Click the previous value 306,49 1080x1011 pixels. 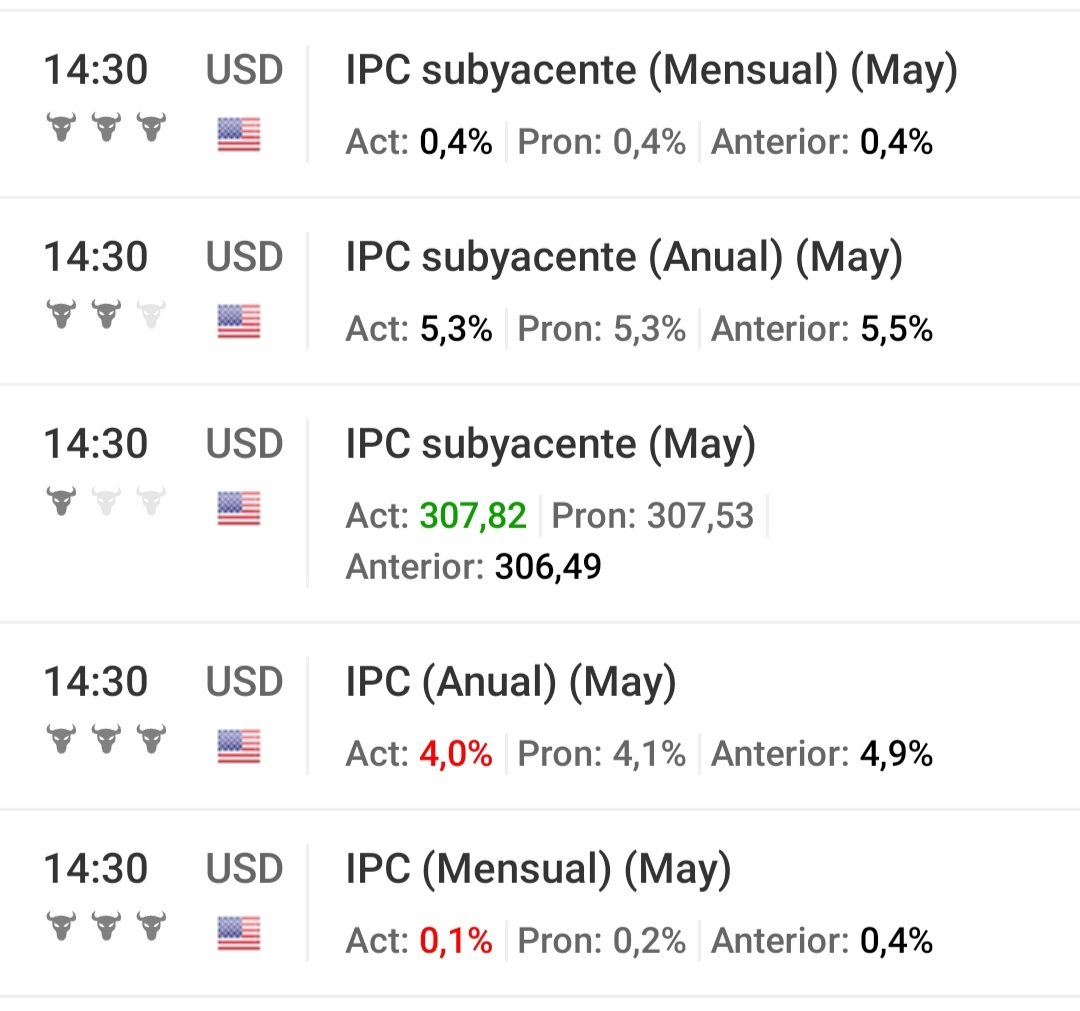[x=548, y=567]
